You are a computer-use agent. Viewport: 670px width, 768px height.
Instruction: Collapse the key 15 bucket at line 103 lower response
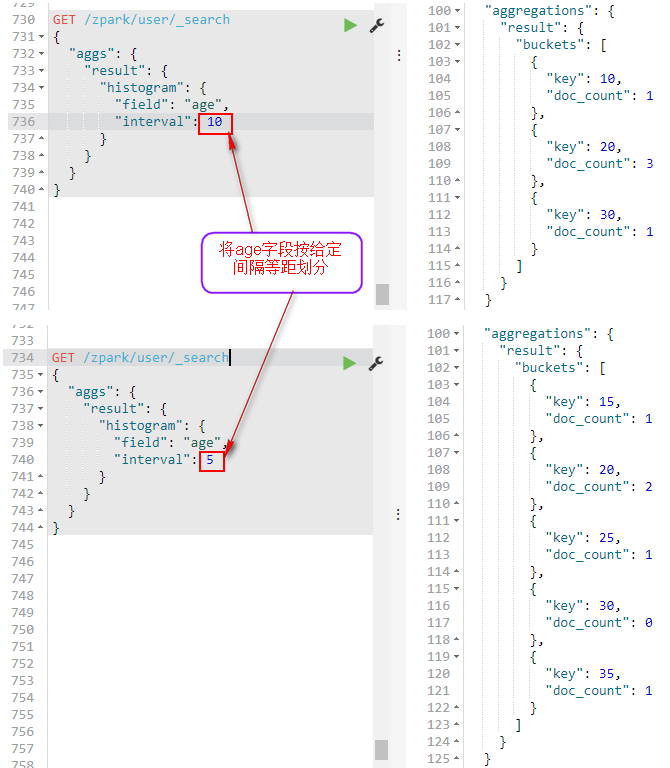pyautogui.click(x=456, y=384)
